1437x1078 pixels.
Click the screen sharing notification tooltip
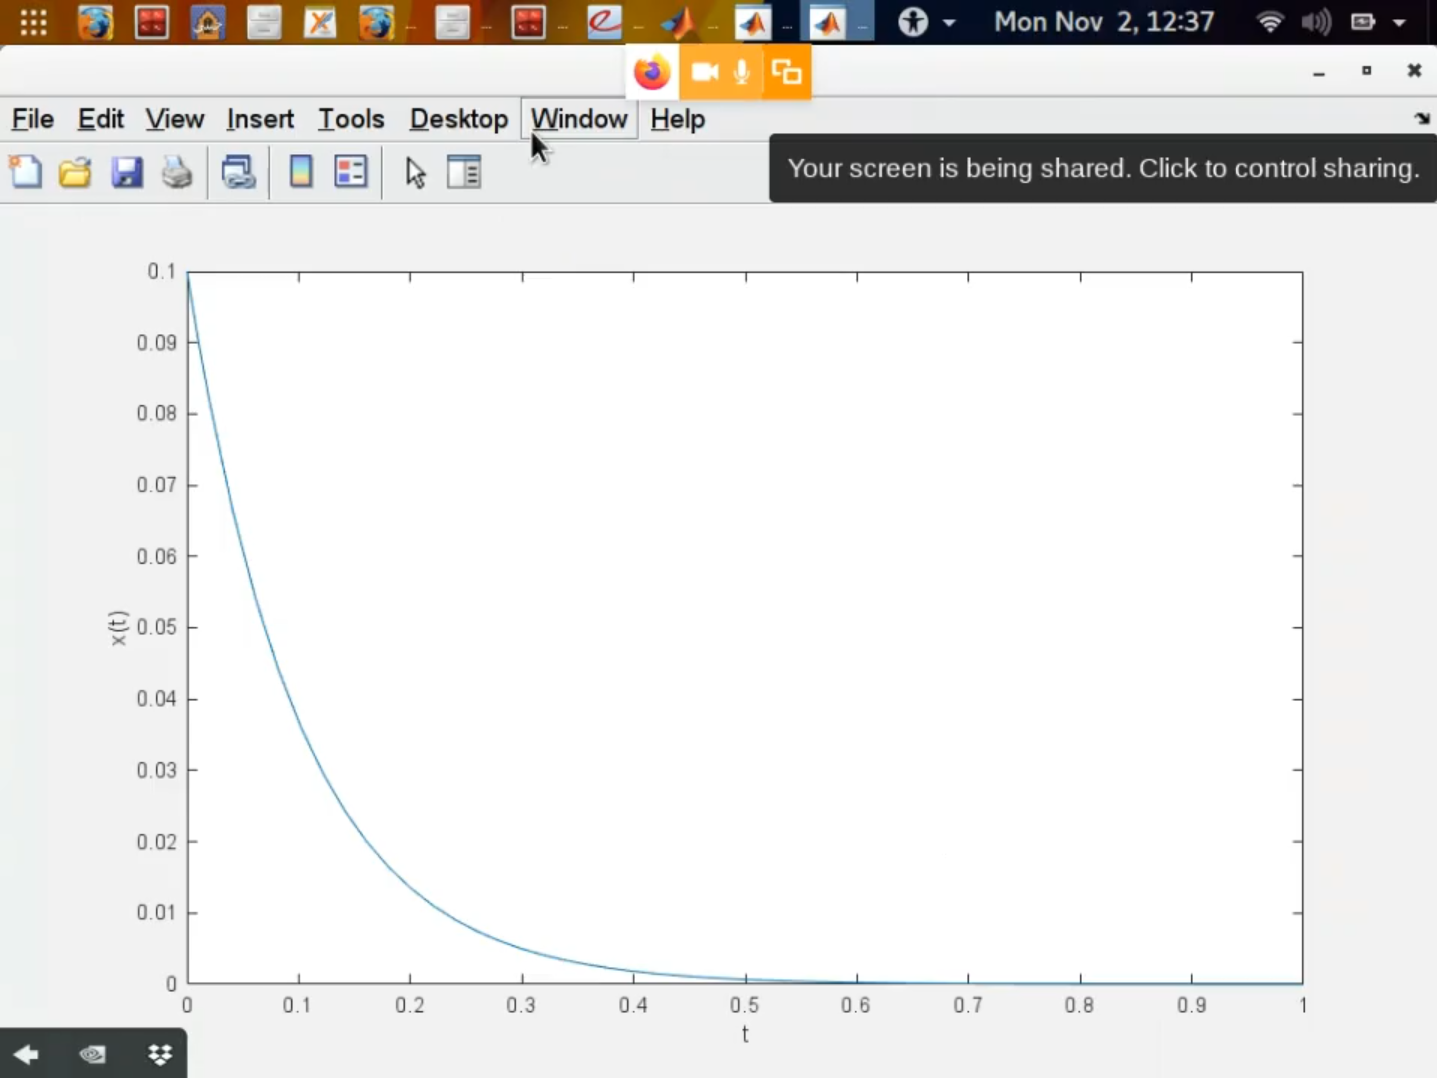tap(1102, 168)
